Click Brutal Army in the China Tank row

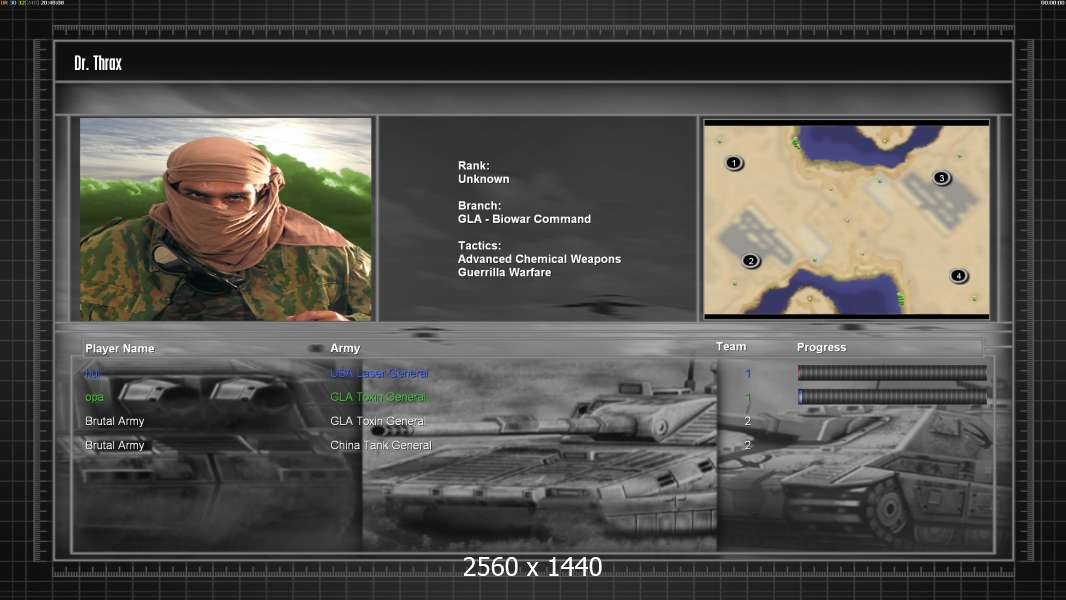click(115, 445)
